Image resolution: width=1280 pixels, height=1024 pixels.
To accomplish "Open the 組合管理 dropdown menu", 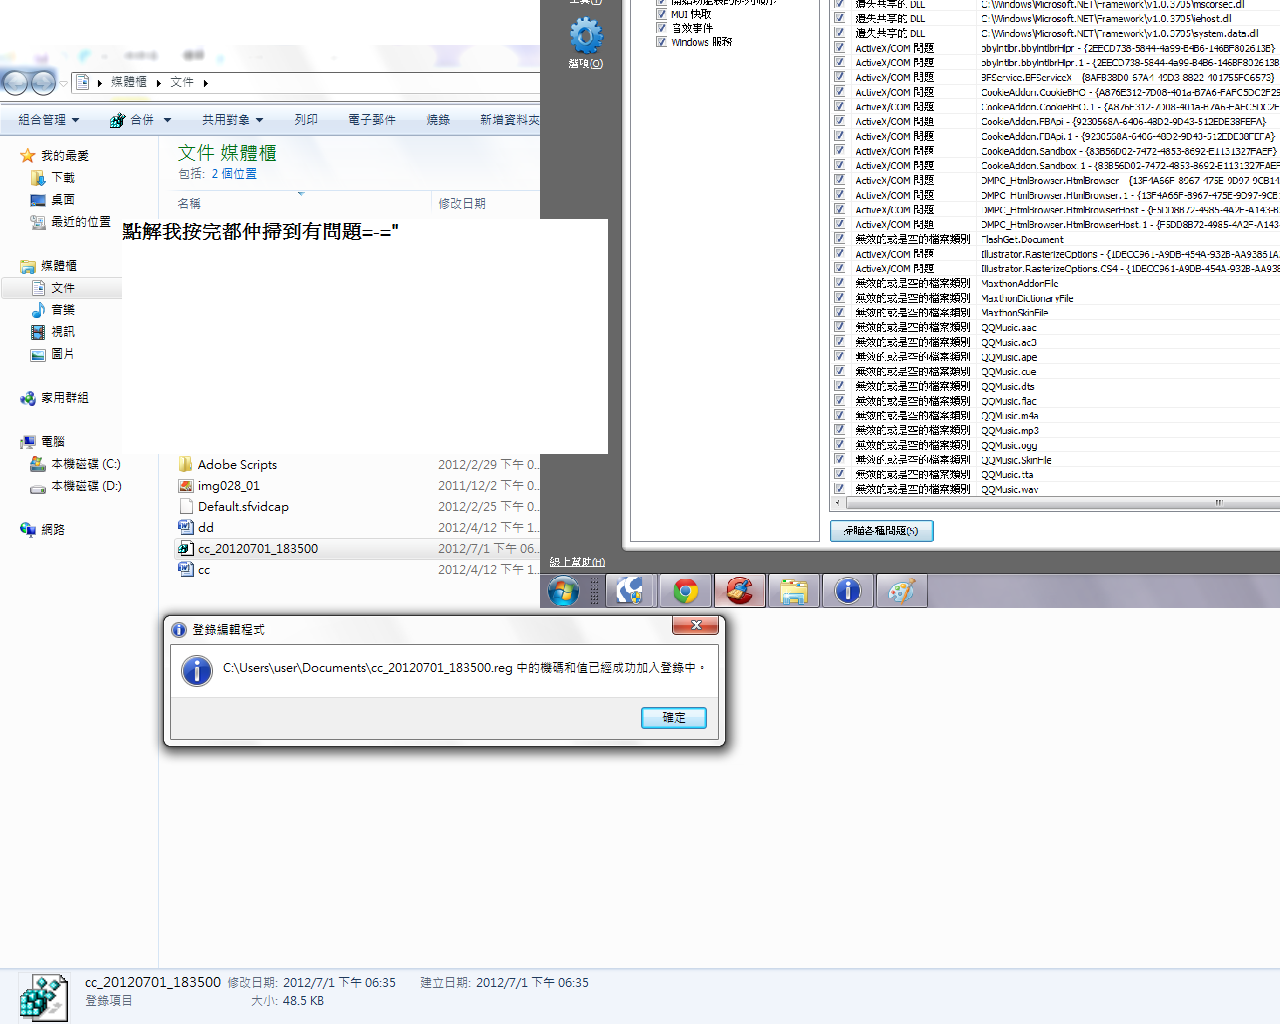I will coord(48,120).
